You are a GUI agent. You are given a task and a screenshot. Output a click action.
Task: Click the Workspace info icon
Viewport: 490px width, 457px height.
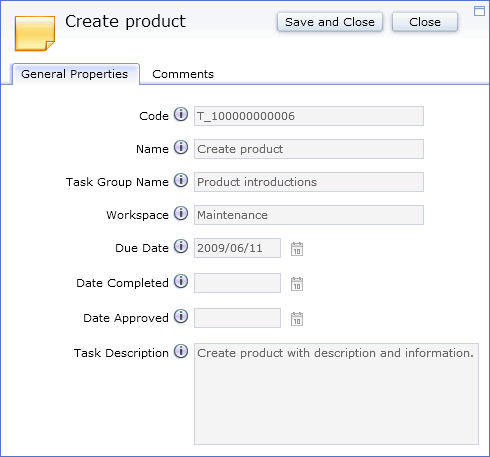pos(181,213)
